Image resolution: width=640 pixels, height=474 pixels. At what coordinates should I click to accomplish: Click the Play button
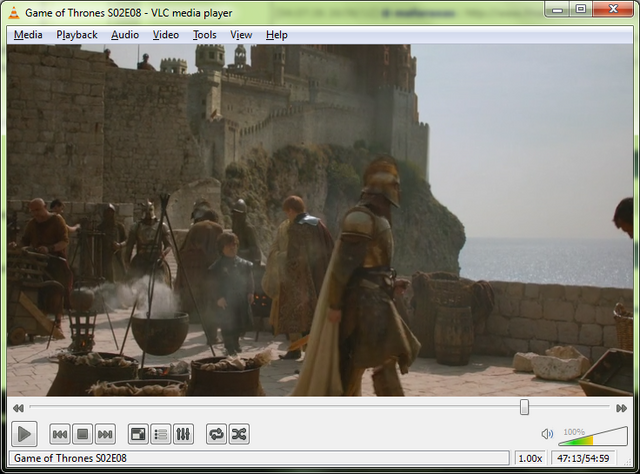tap(24, 434)
